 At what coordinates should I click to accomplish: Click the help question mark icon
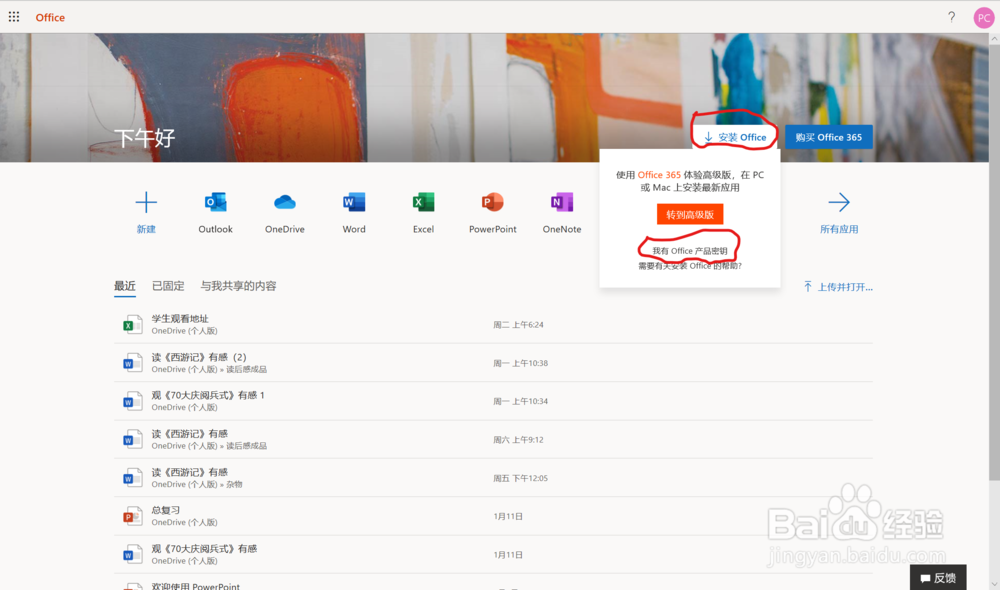[951, 17]
